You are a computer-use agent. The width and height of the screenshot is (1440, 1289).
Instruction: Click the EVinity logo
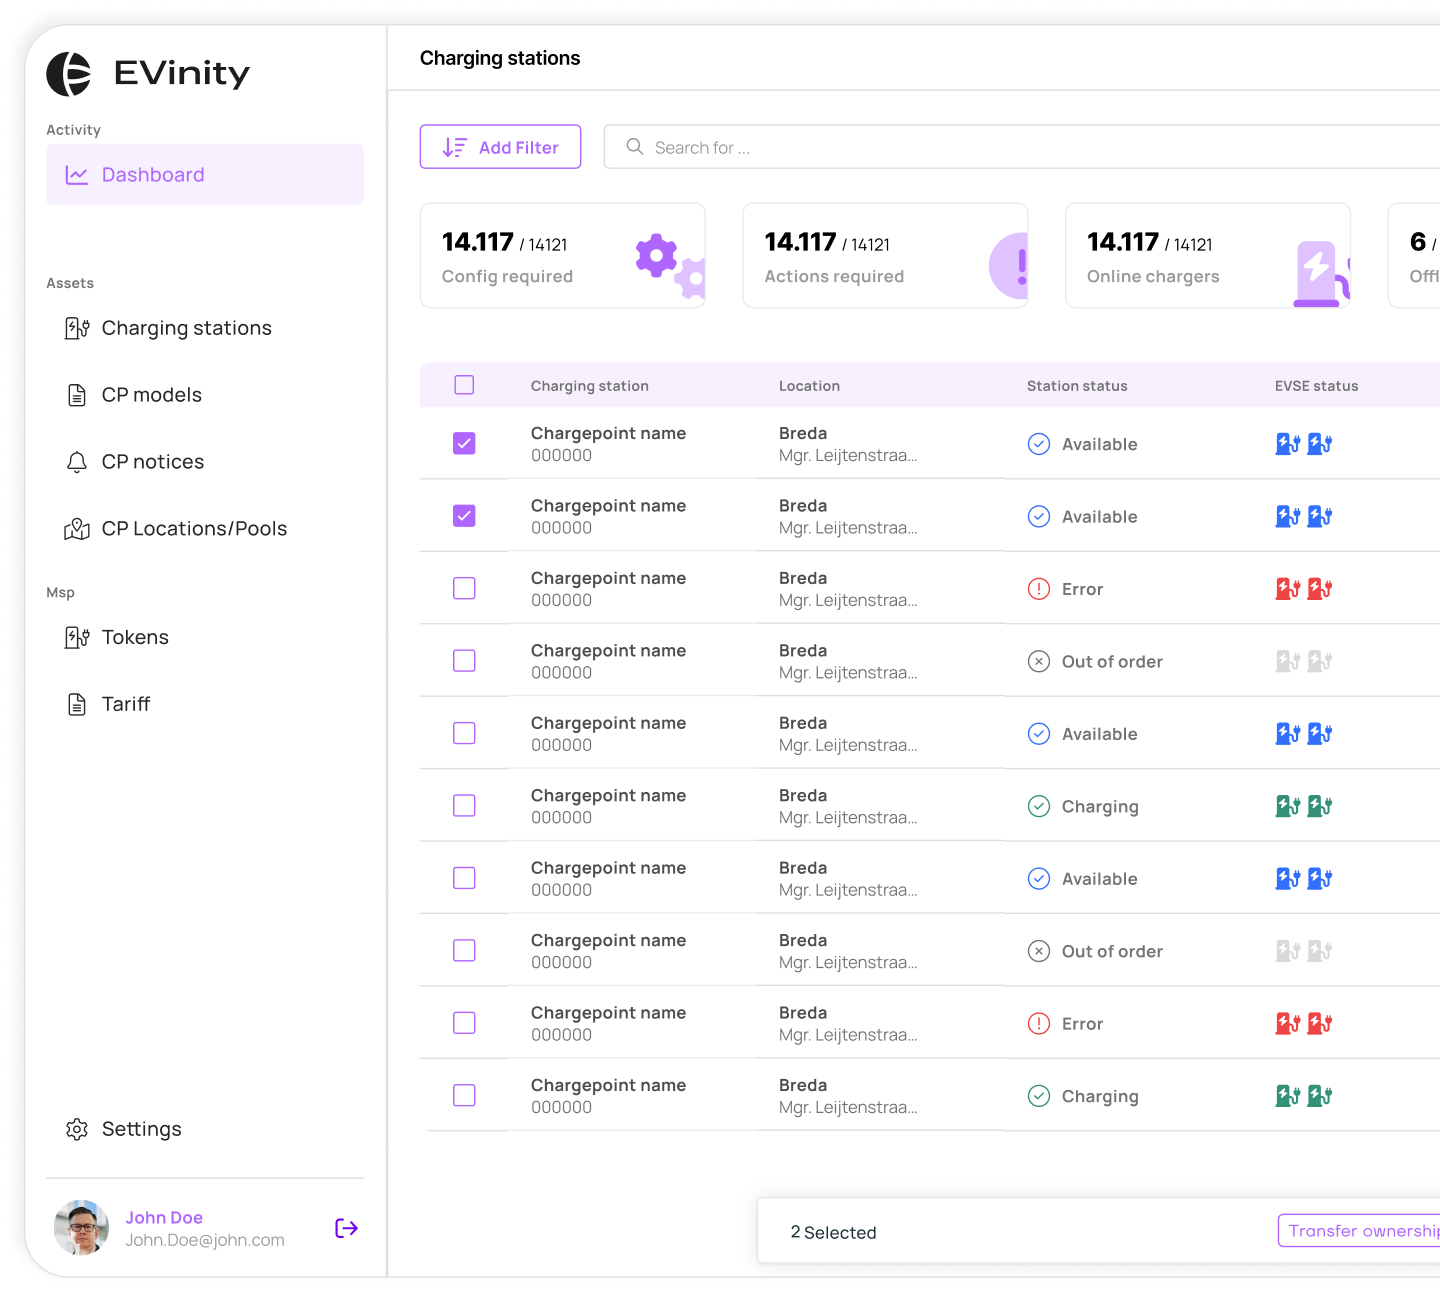click(x=68, y=73)
